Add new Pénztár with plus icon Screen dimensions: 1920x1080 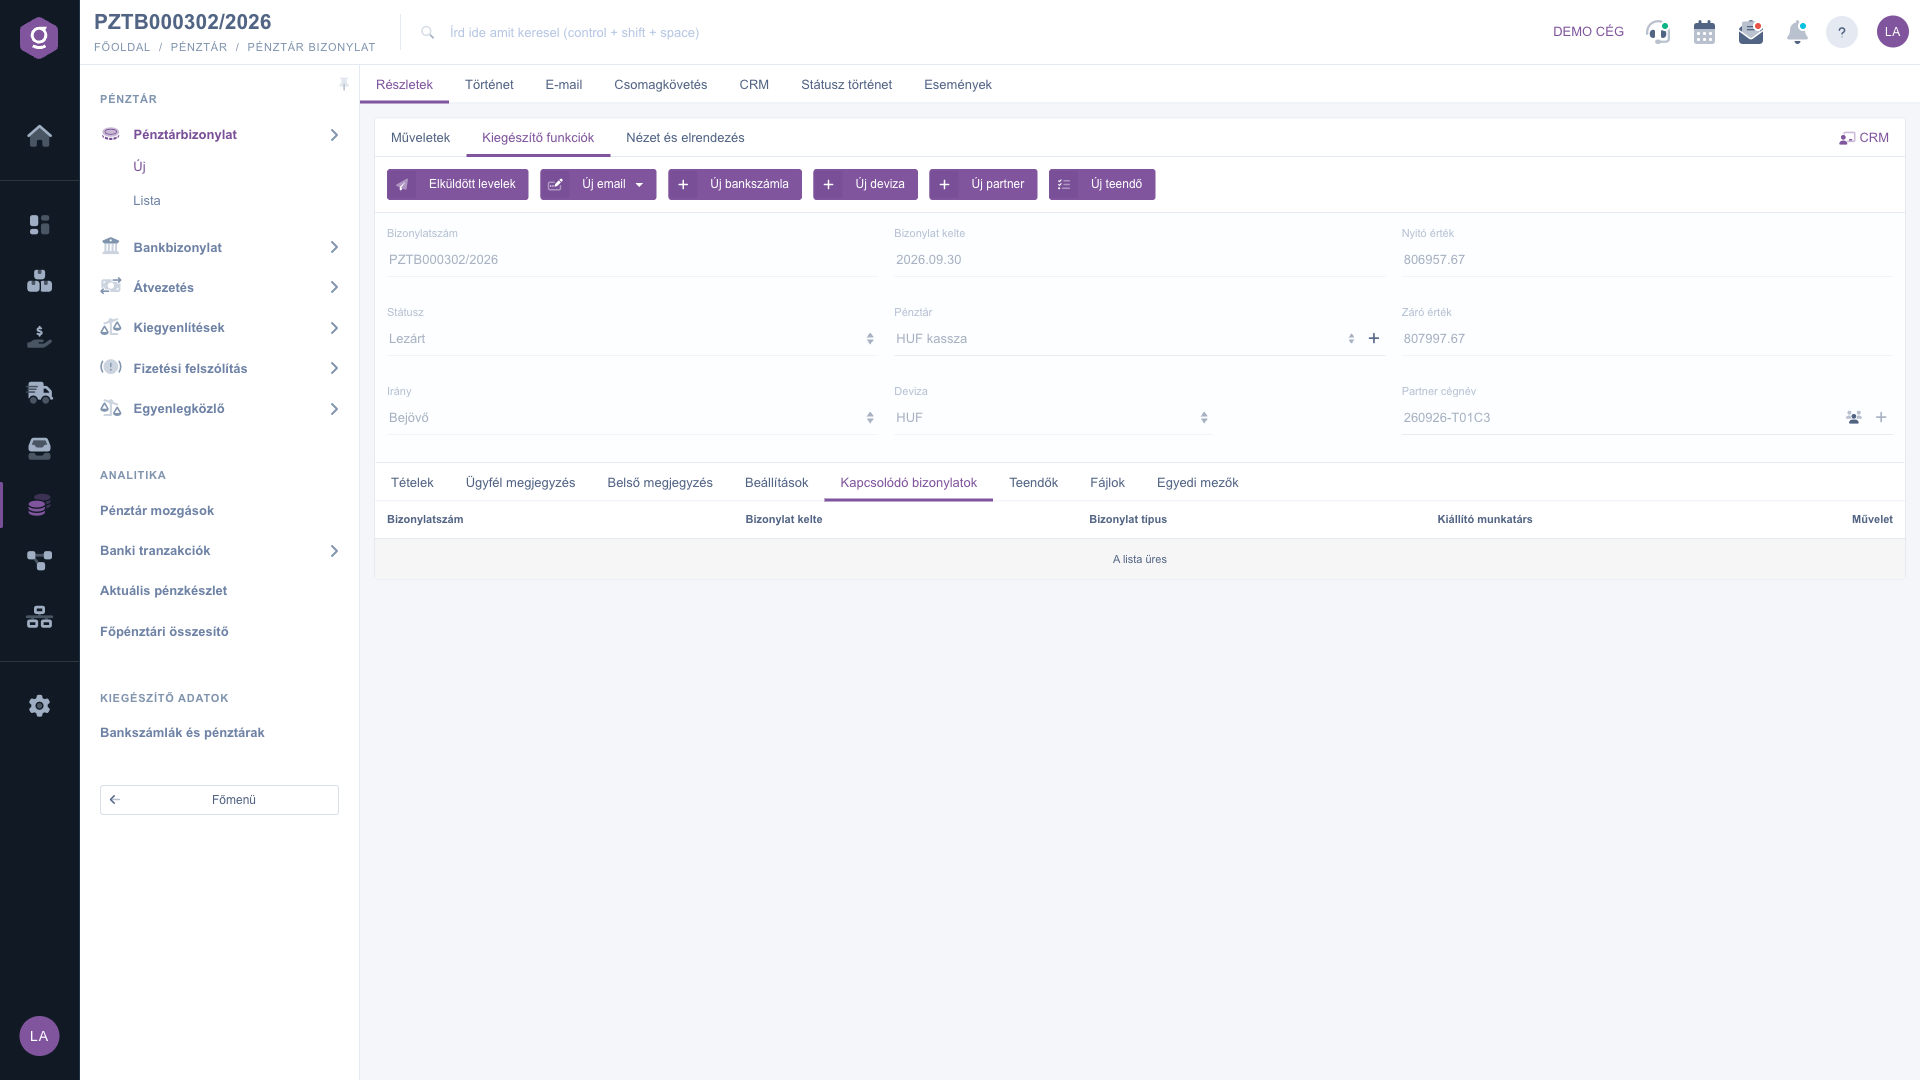click(x=1374, y=339)
